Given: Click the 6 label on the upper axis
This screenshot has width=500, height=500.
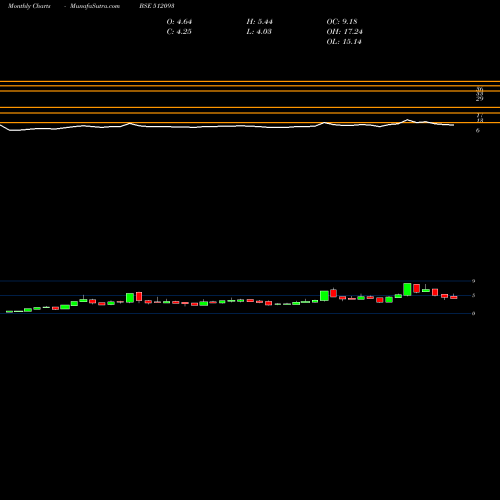Looking at the screenshot, I should point(478,130).
